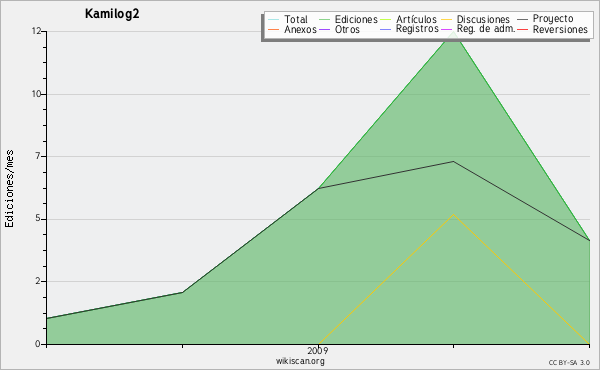The height and width of the screenshot is (370, 600).
Task: Click the Anexos legend label
Action: (x=300, y=29)
